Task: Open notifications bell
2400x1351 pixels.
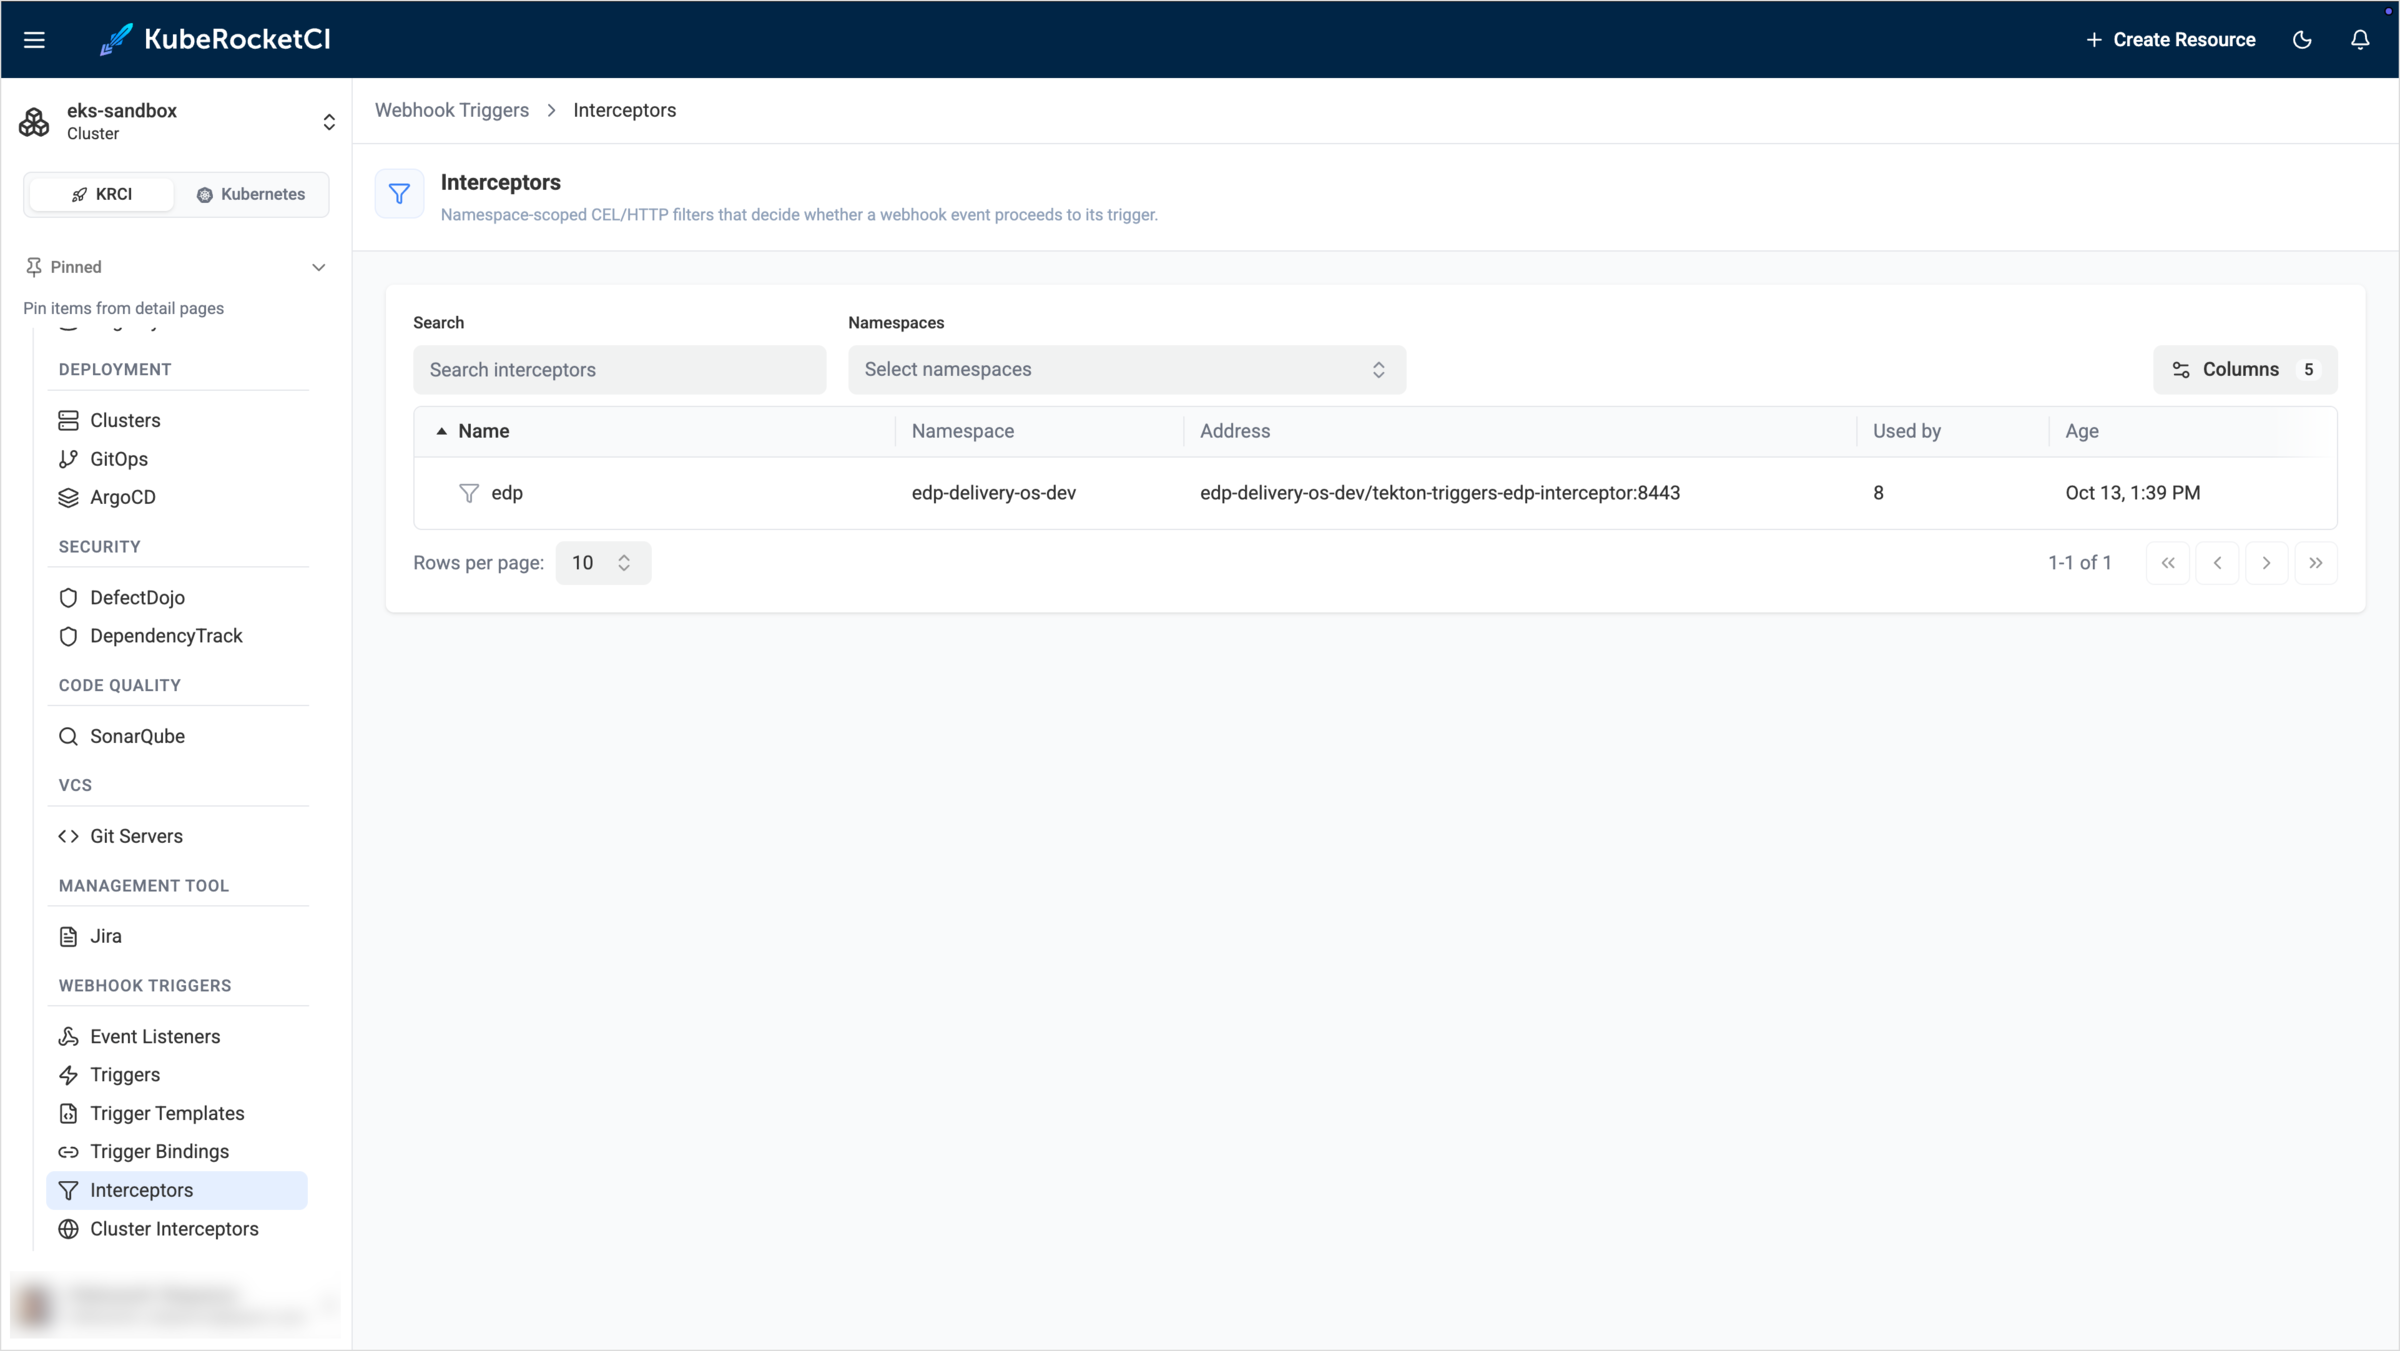Action: (x=2360, y=40)
